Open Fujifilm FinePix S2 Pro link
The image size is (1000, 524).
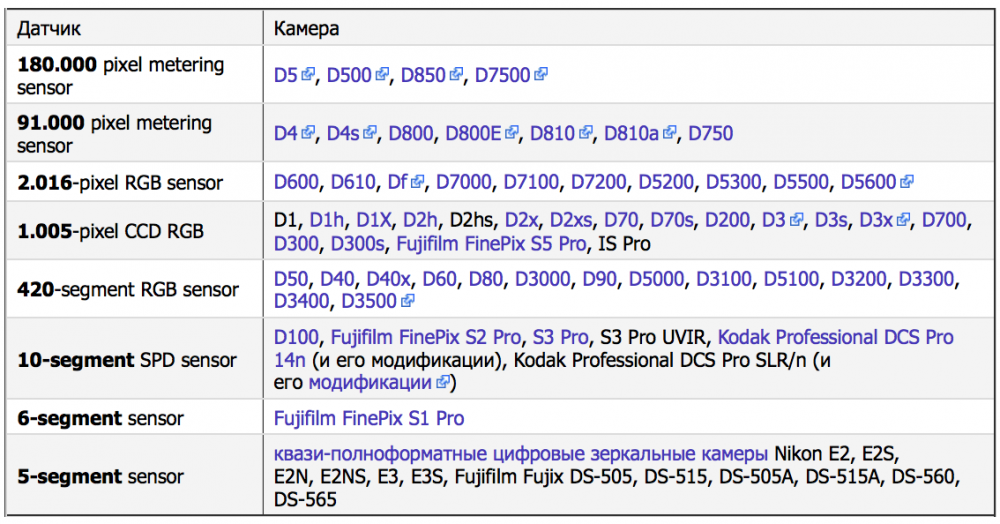[x=426, y=337]
